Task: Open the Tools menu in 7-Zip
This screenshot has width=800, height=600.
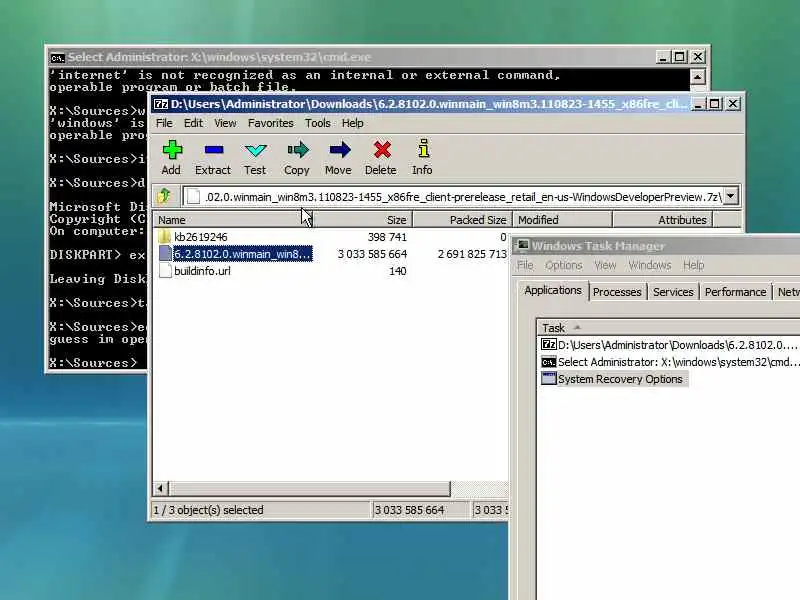Action: [x=318, y=123]
